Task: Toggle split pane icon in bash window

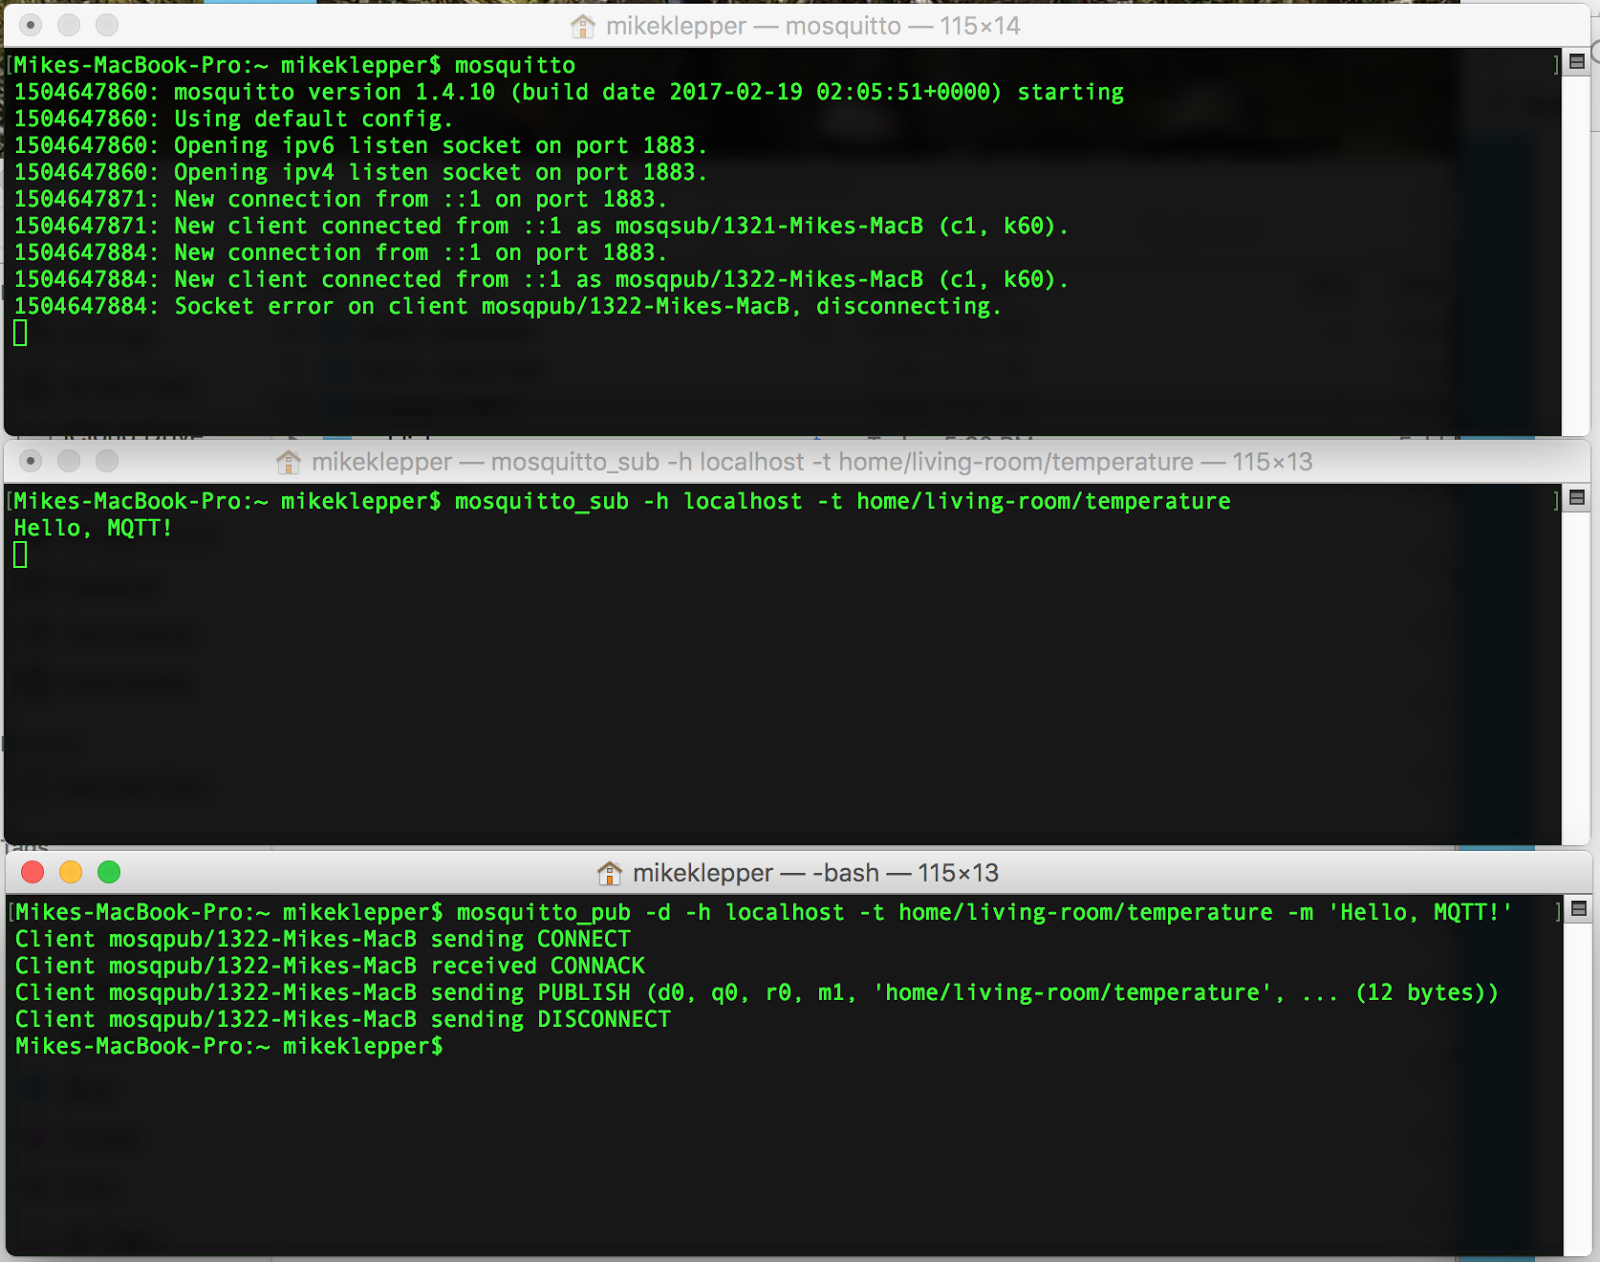Action: 1579,909
